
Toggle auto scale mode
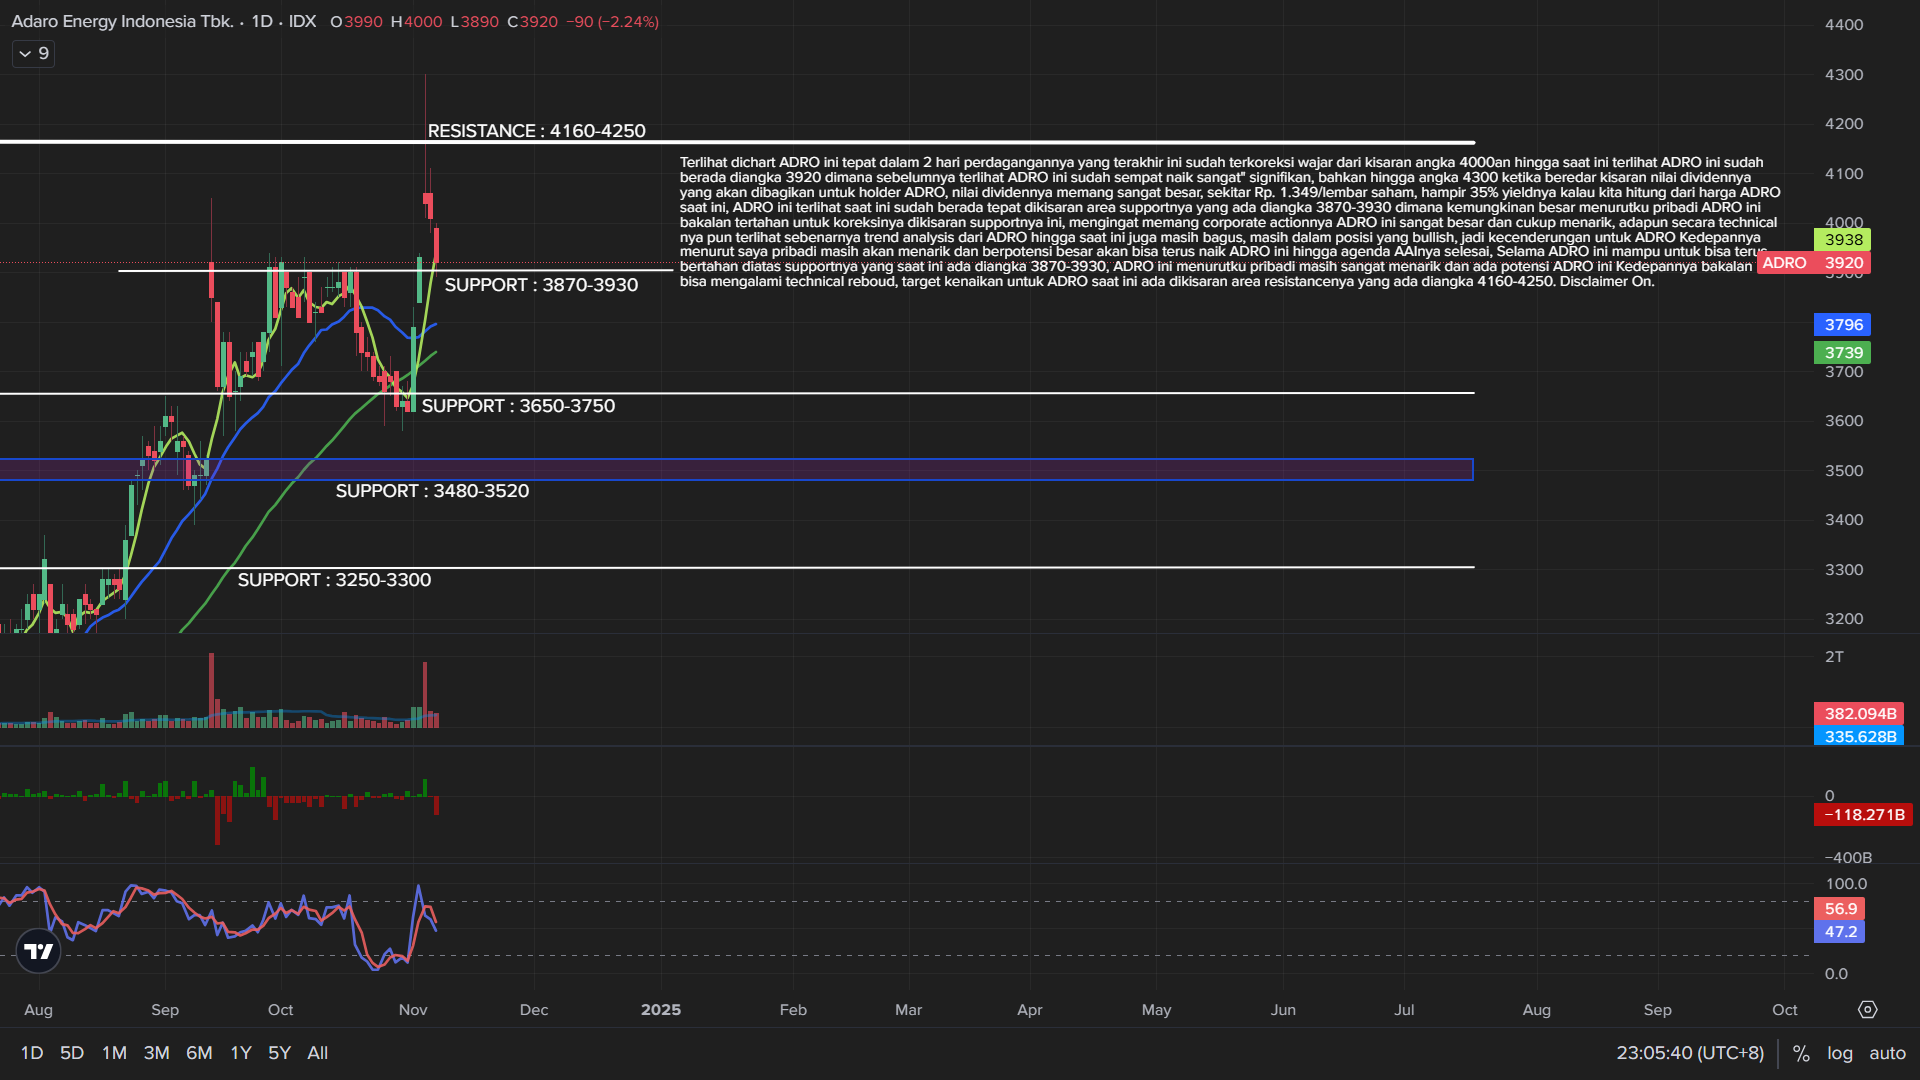coord(1887,1053)
